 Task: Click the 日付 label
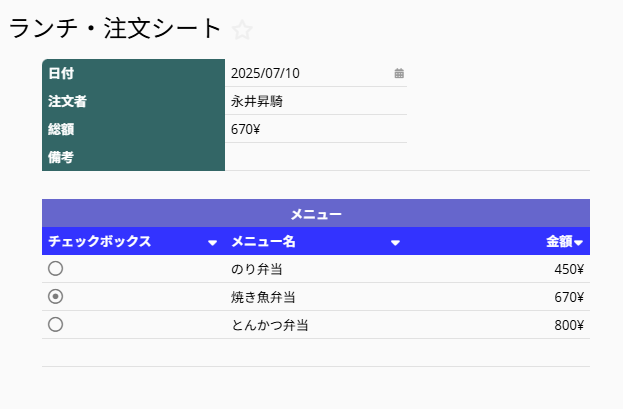[61, 73]
